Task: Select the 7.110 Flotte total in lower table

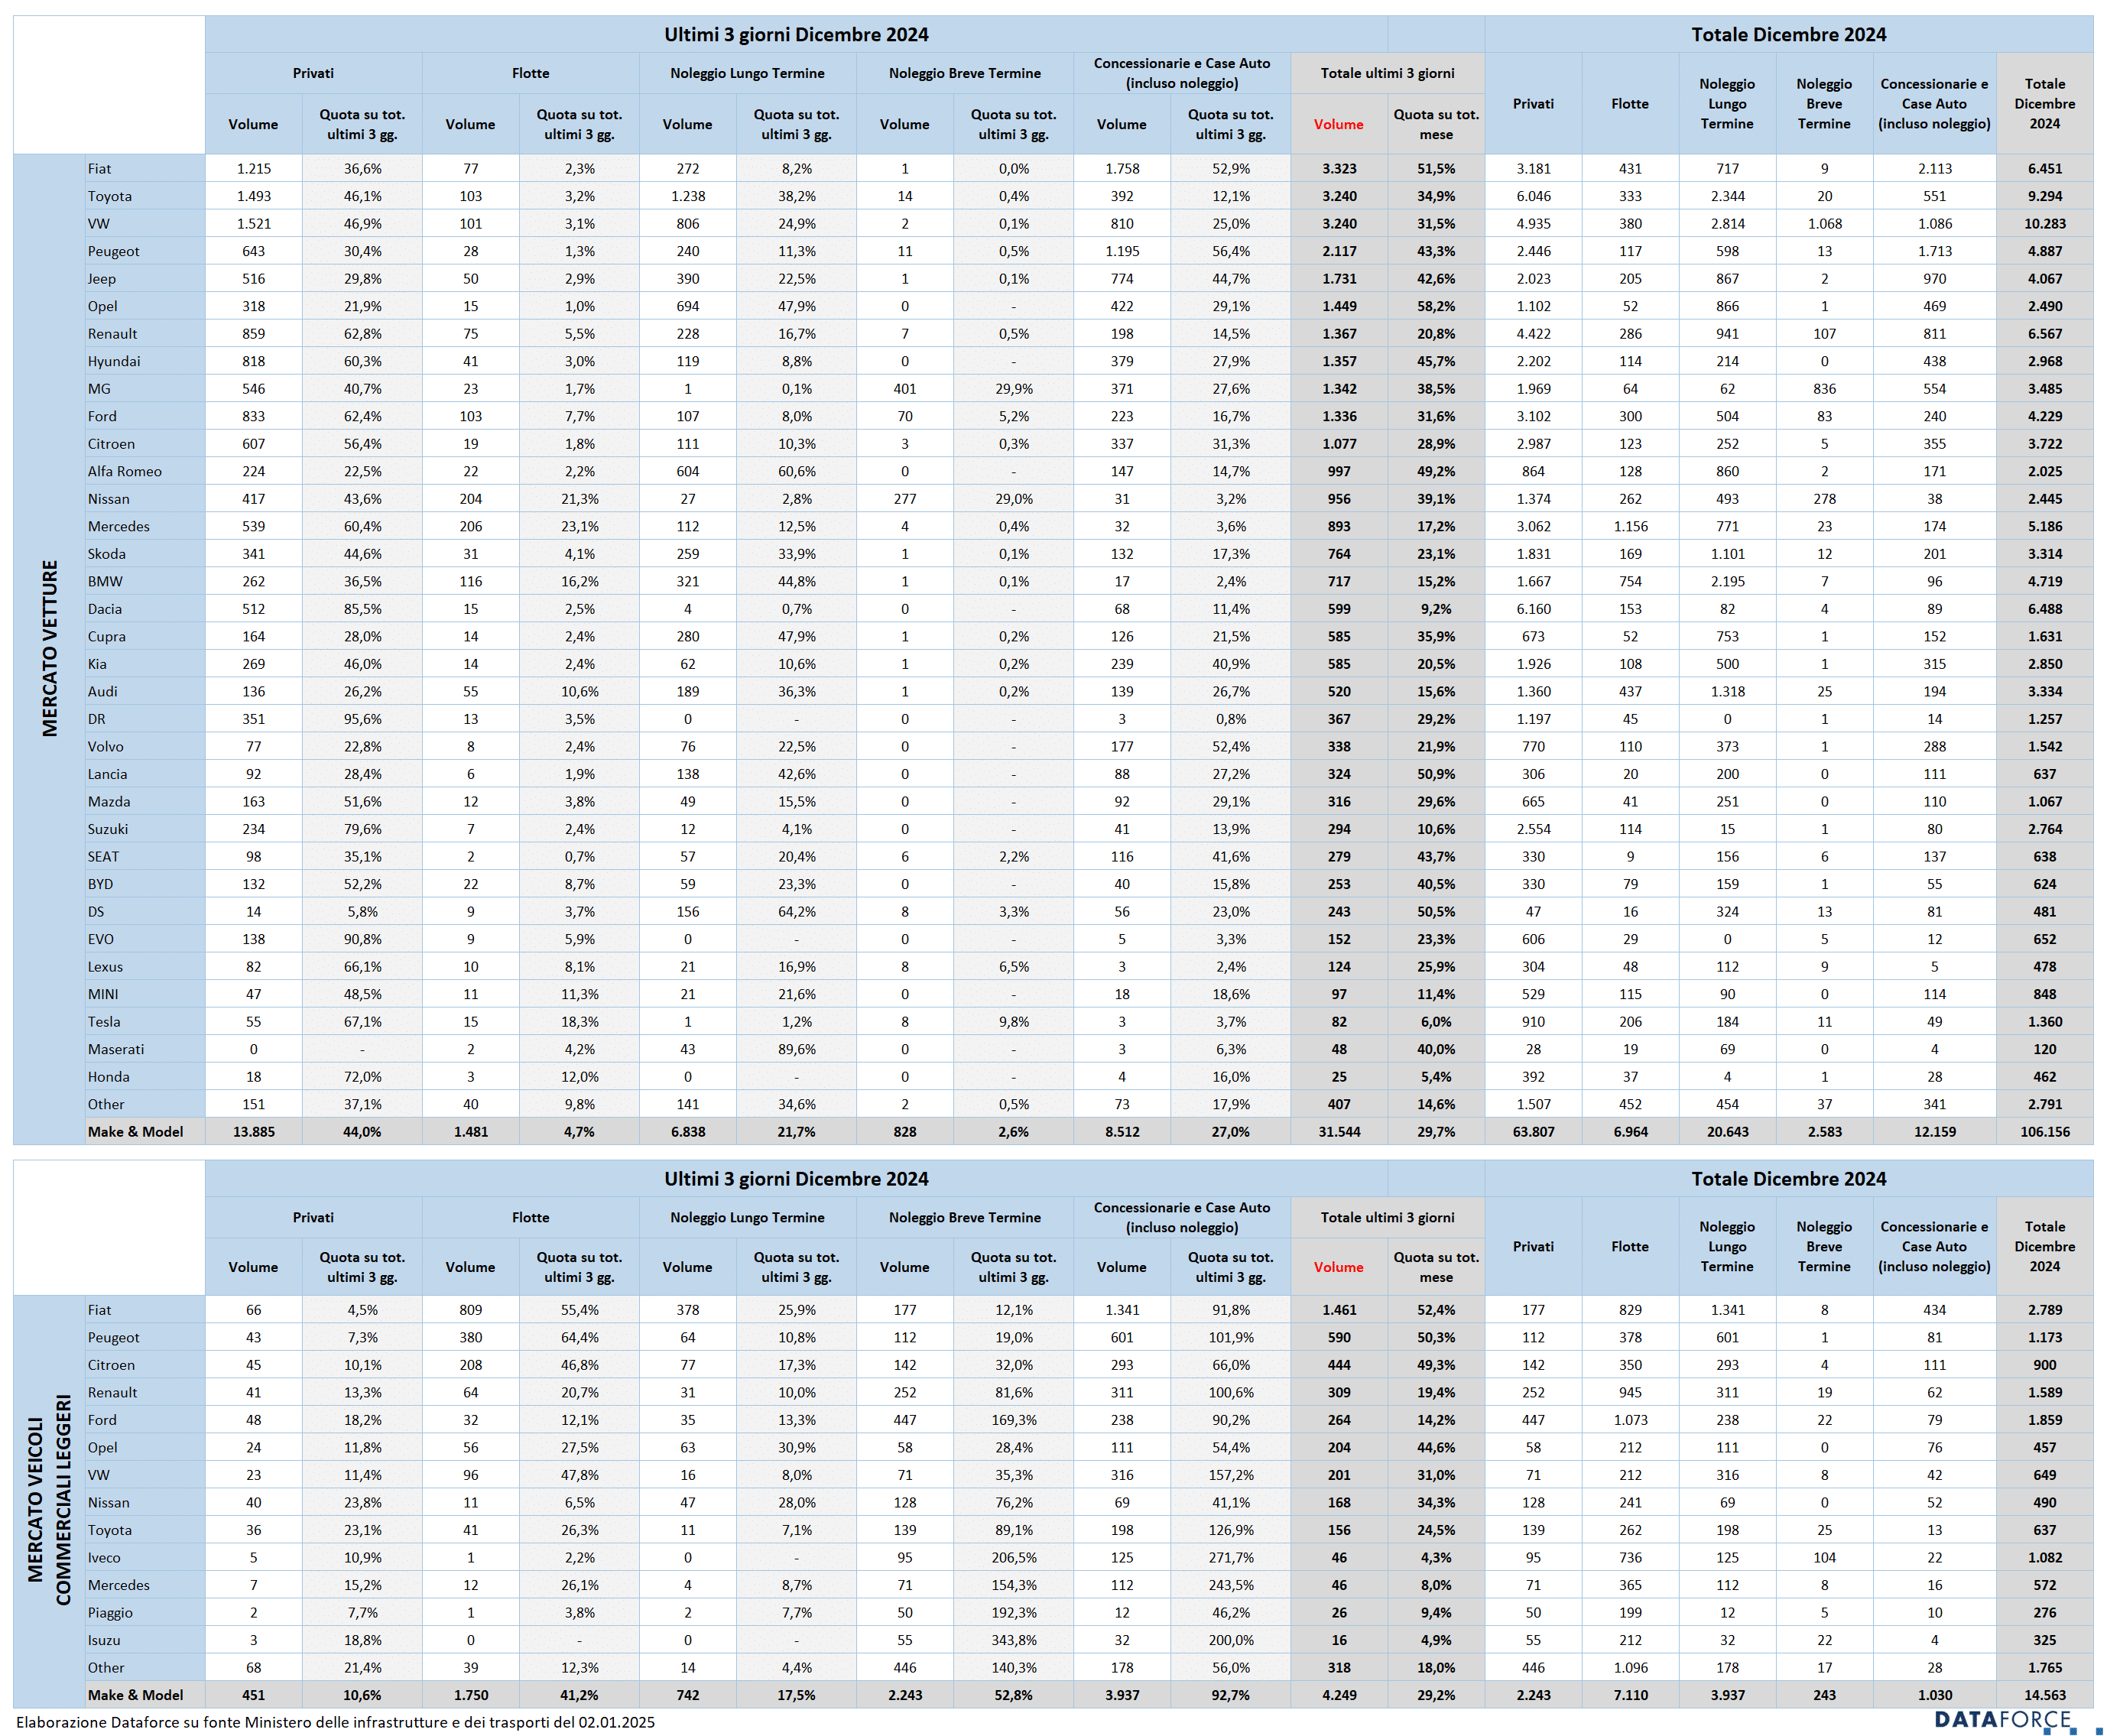Action: point(1630,1695)
